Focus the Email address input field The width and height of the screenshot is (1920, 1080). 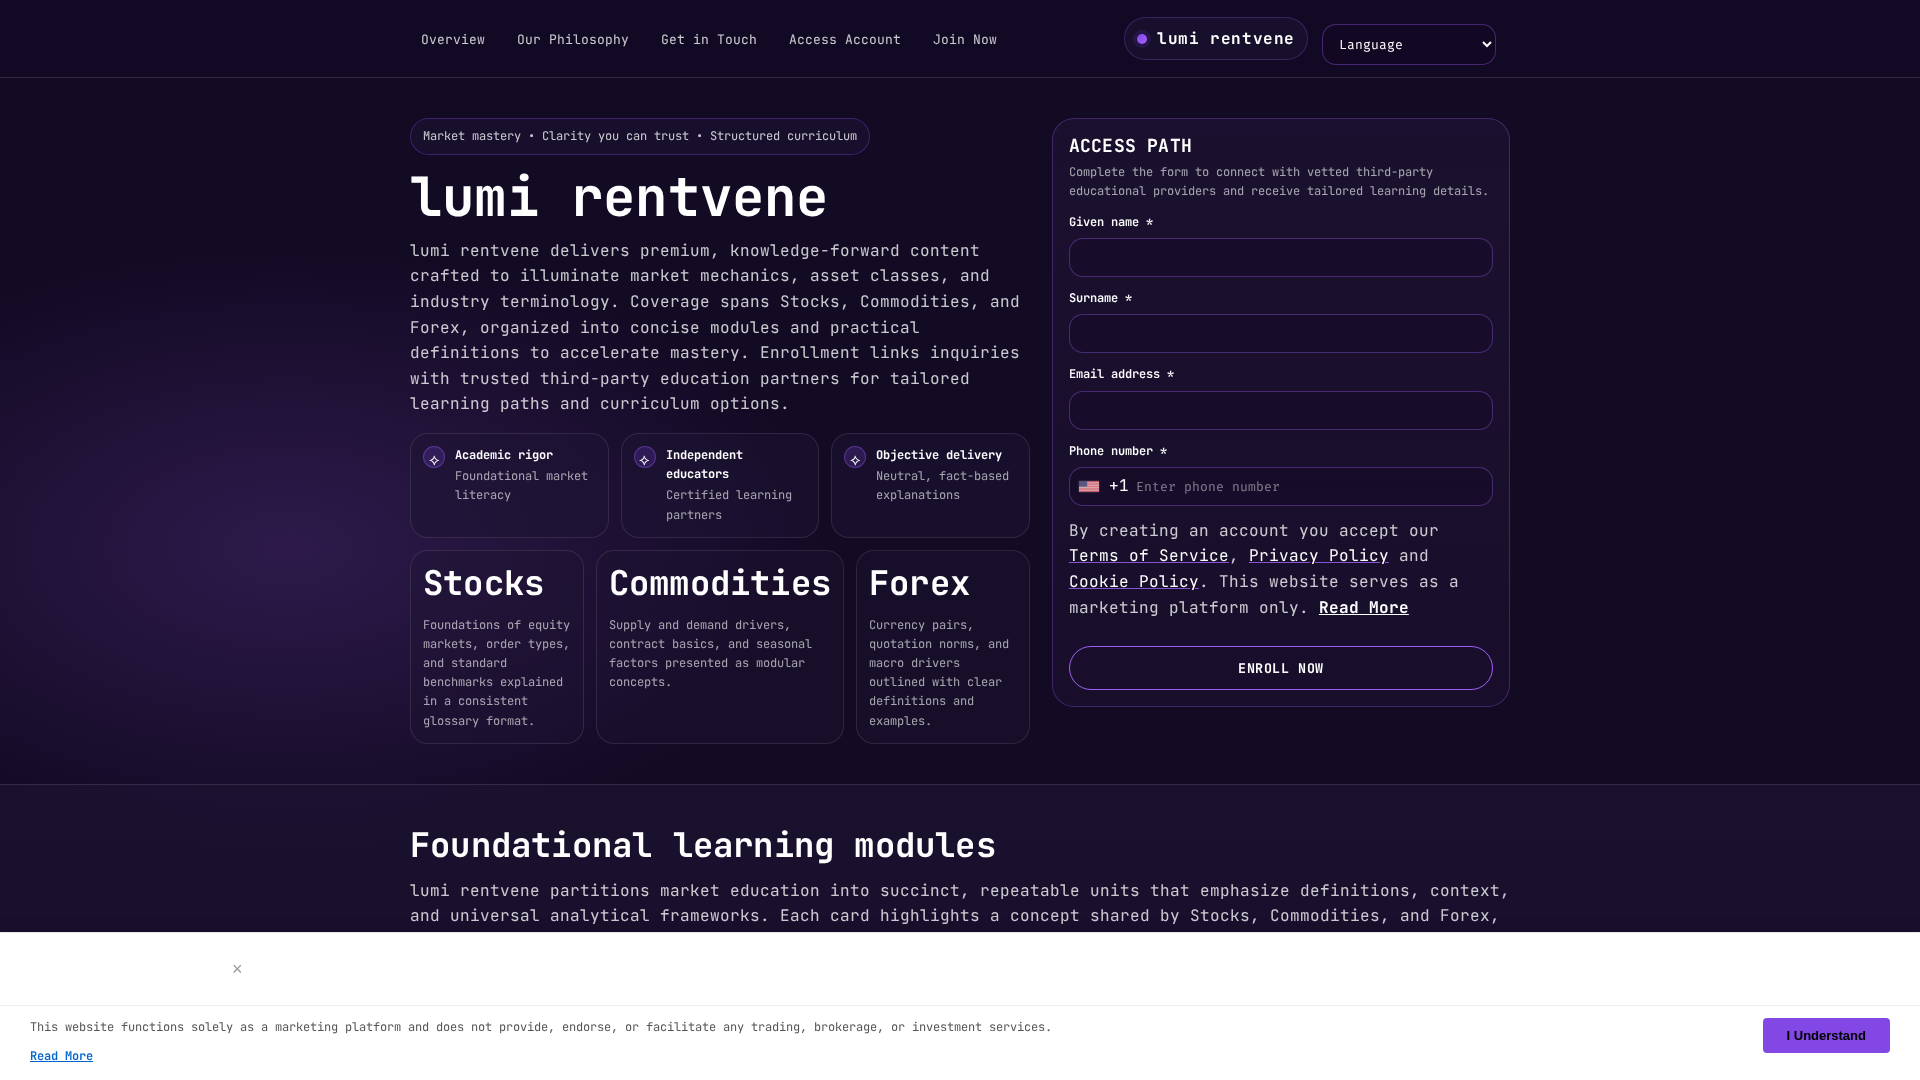point(1280,411)
